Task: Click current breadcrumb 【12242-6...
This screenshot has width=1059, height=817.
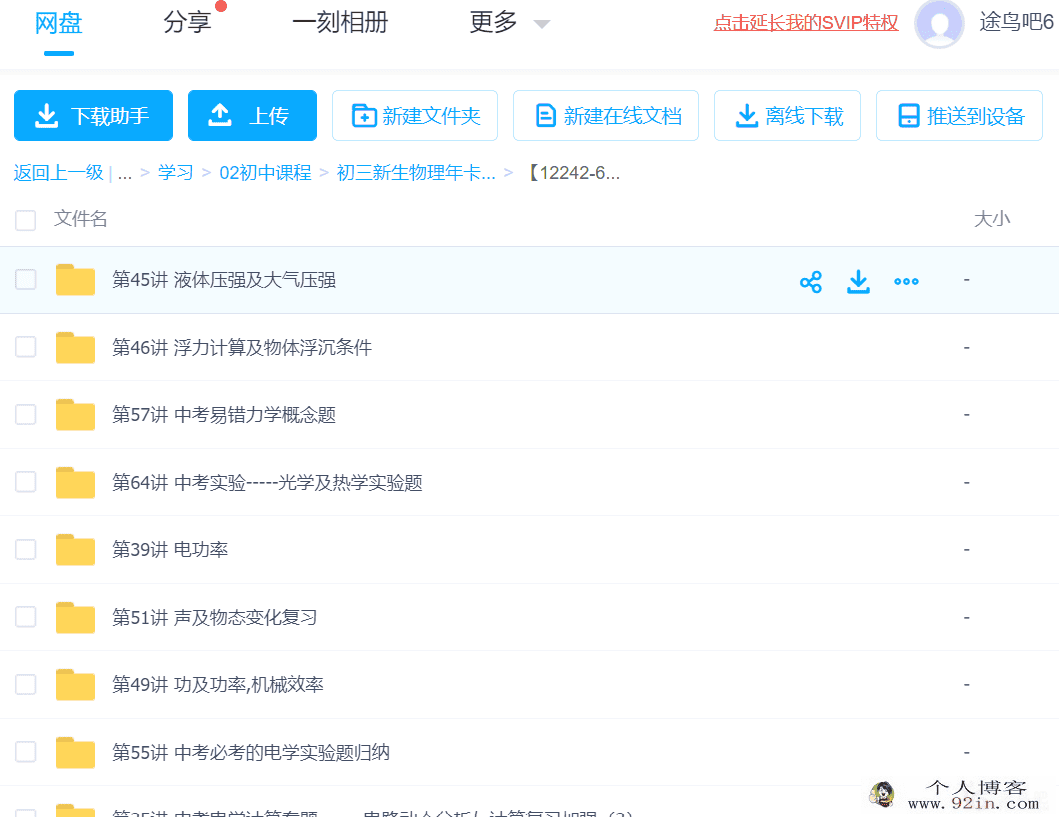Action: point(573,173)
